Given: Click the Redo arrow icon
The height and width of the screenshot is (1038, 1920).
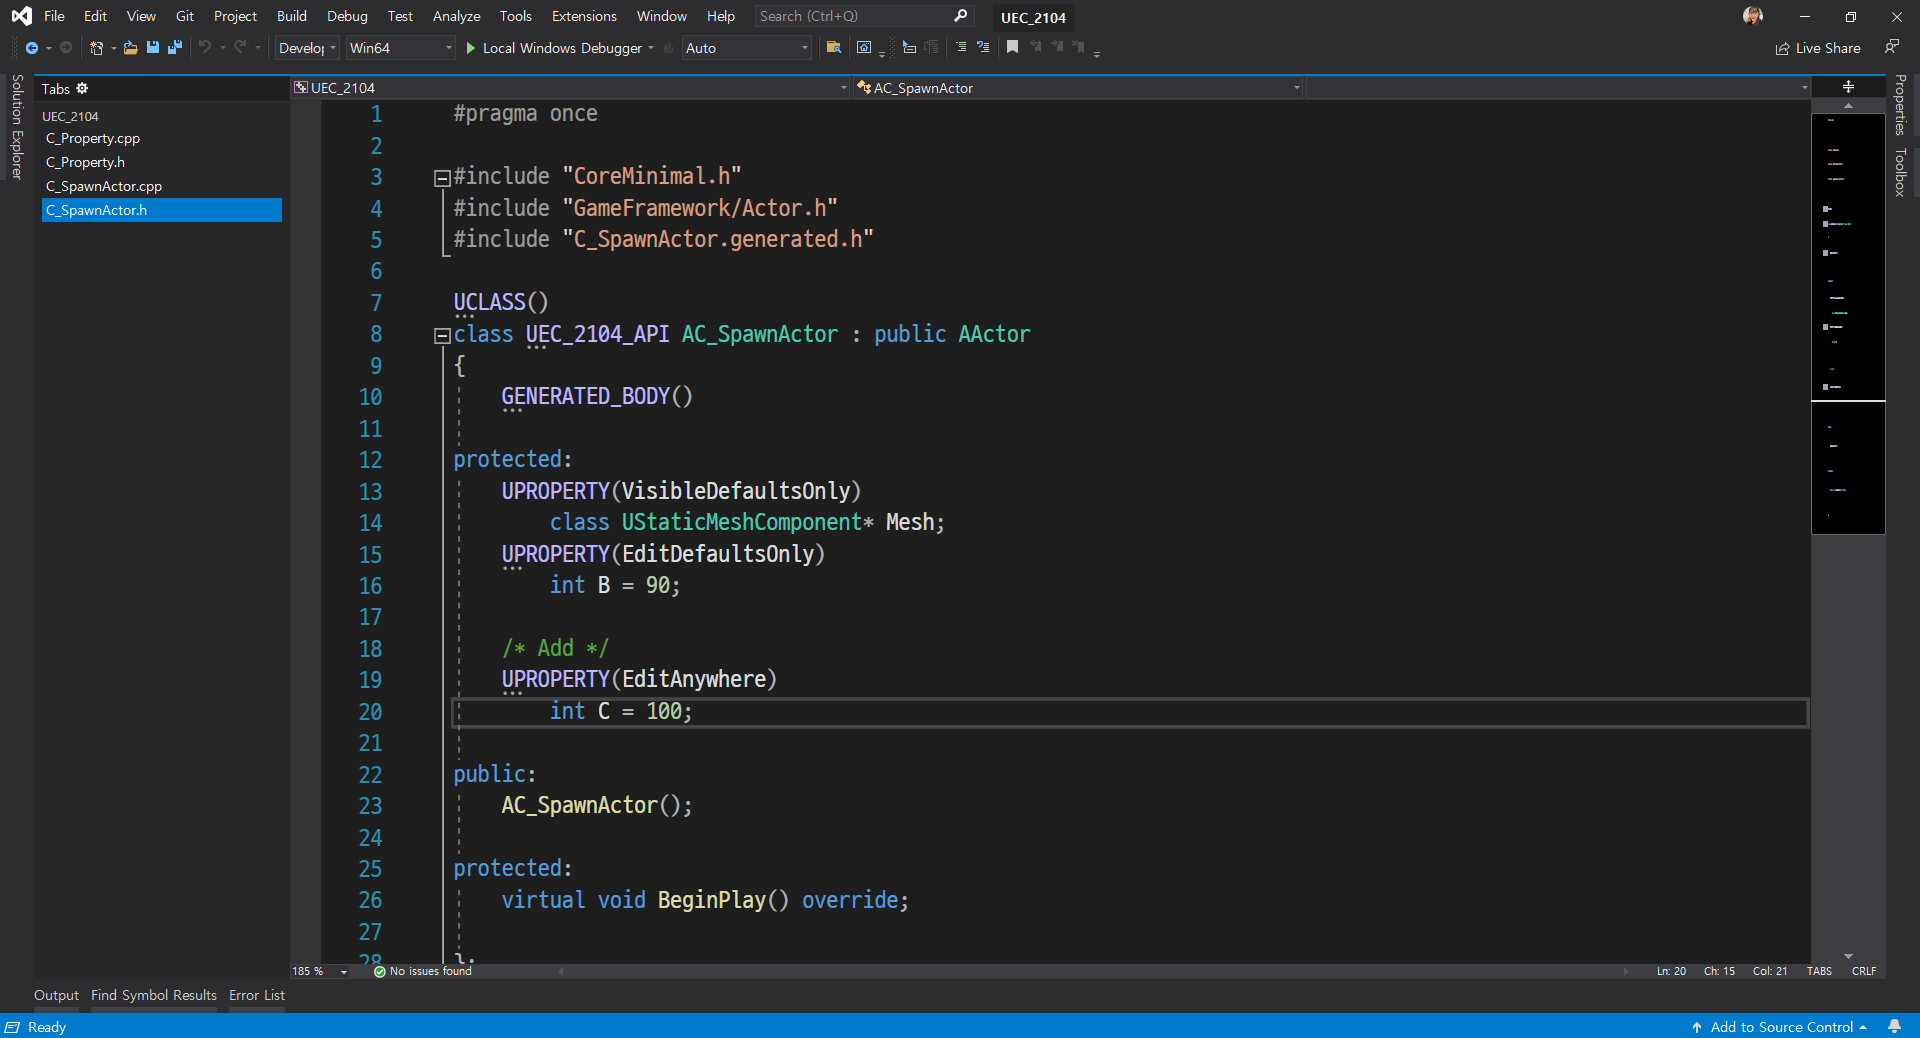Looking at the screenshot, I should pos(240,48).
